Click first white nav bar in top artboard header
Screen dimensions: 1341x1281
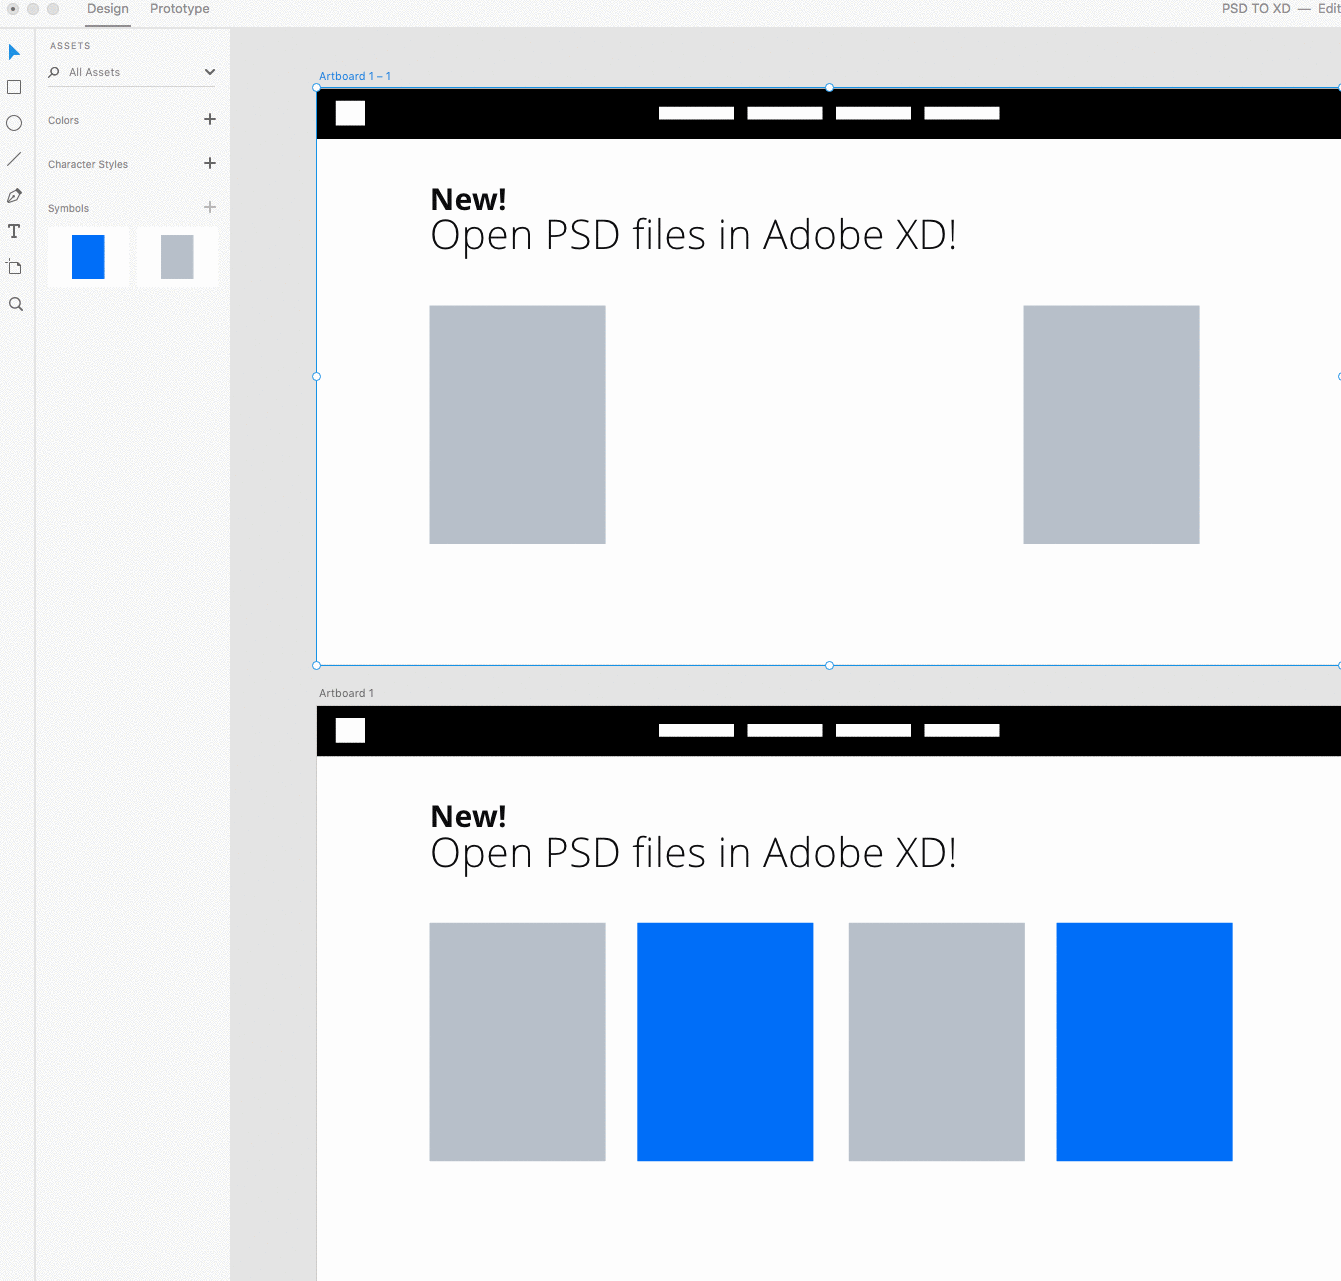click(x=696, y=113)
